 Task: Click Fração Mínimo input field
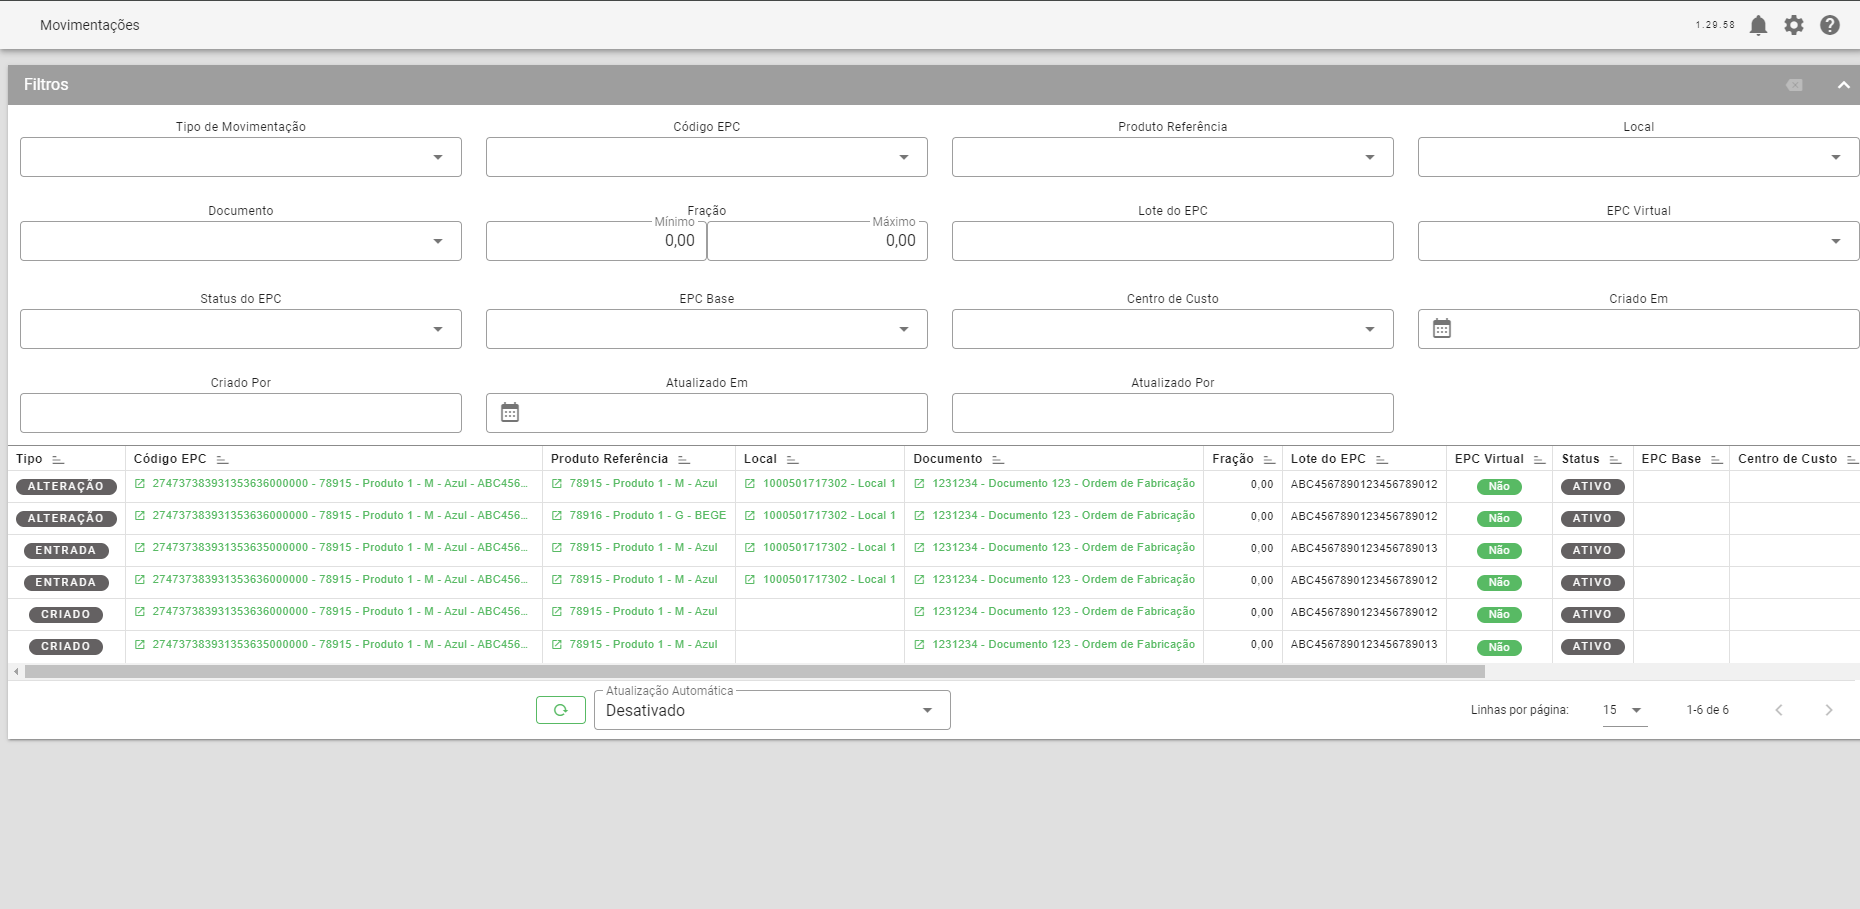coord(596,241)
